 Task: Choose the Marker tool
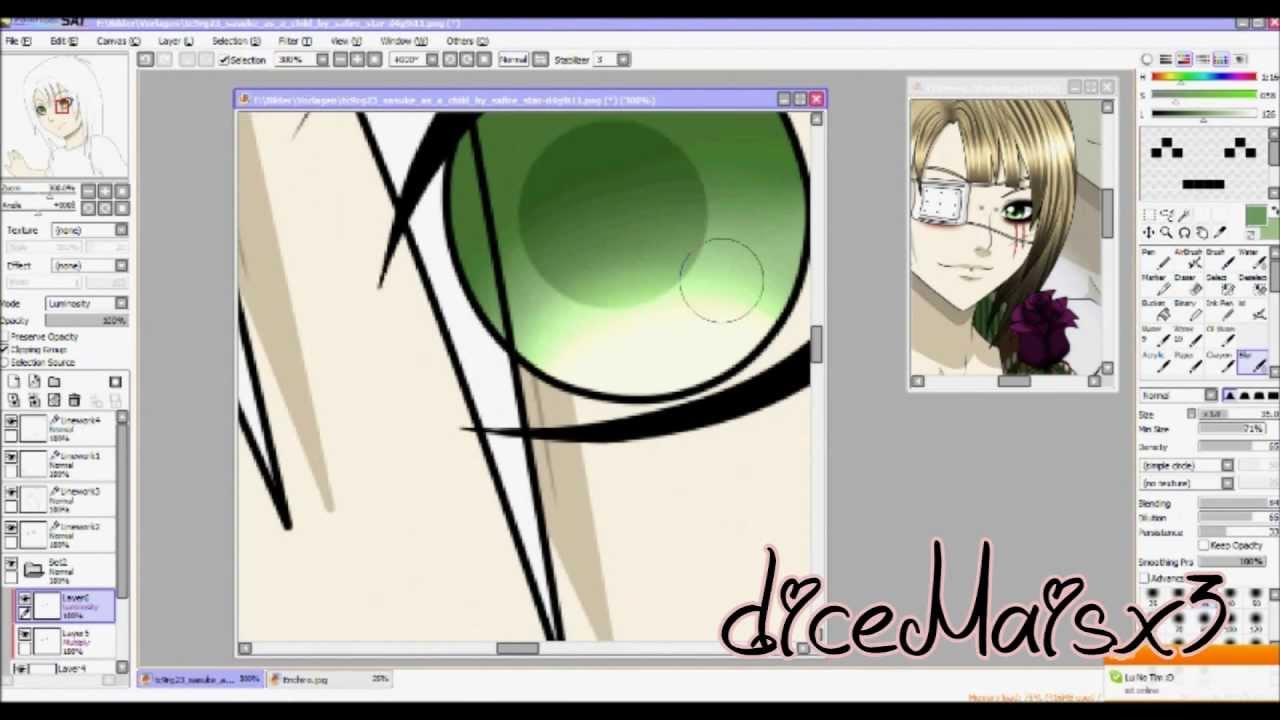tap(1154, 284)
